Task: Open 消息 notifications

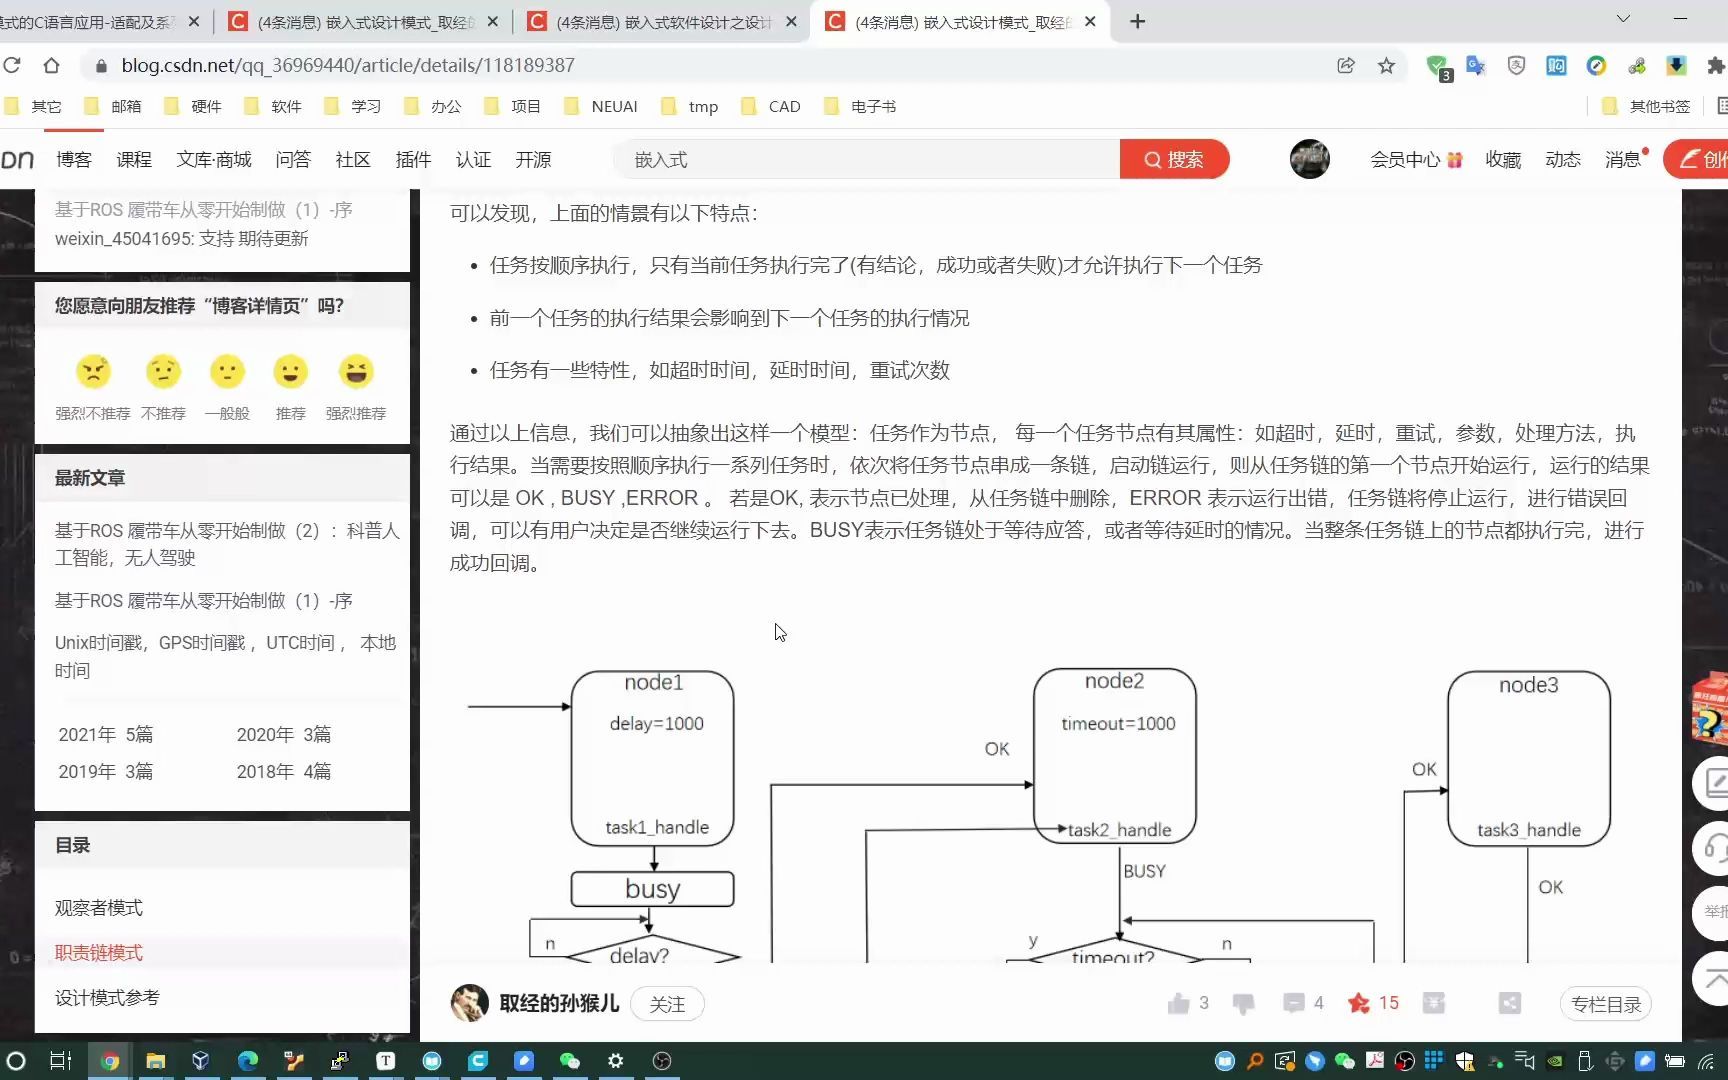Action: 1623,159
